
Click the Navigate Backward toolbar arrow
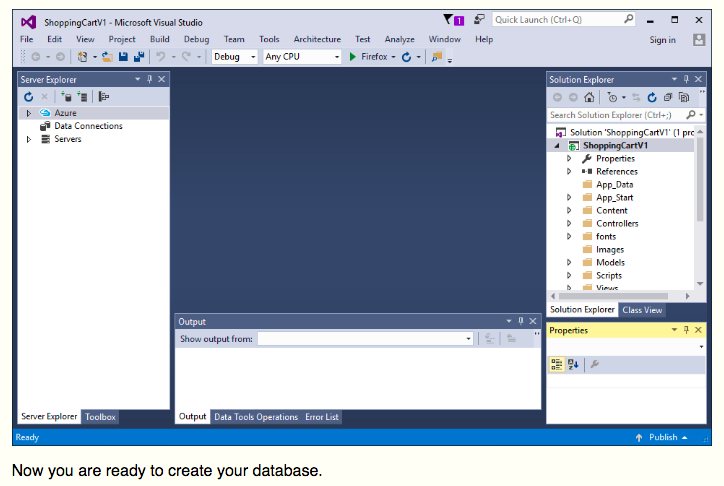coord(36,57)
